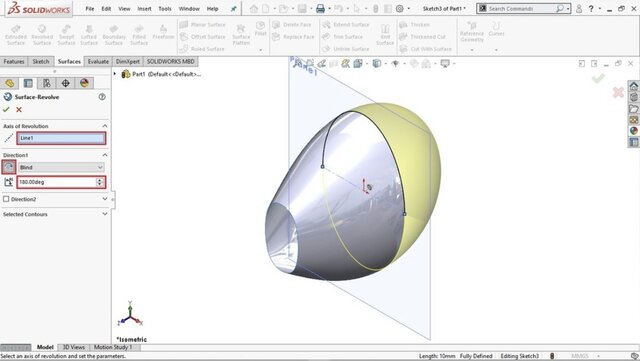
Task: Expand the Part1 tree node arrow
Action: 115,74
